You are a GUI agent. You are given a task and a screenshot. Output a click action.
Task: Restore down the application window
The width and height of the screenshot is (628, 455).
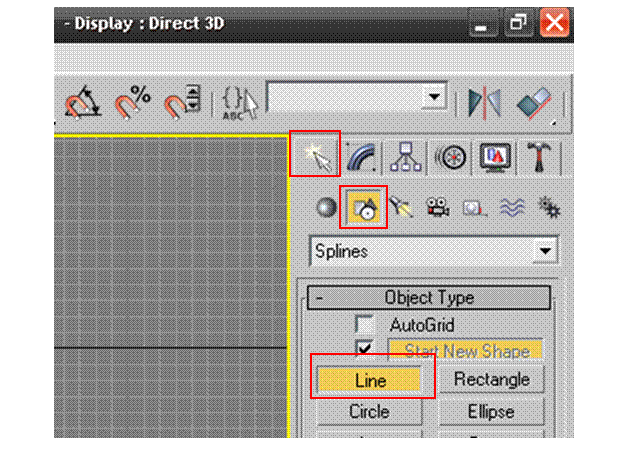[x=518, y=23]
